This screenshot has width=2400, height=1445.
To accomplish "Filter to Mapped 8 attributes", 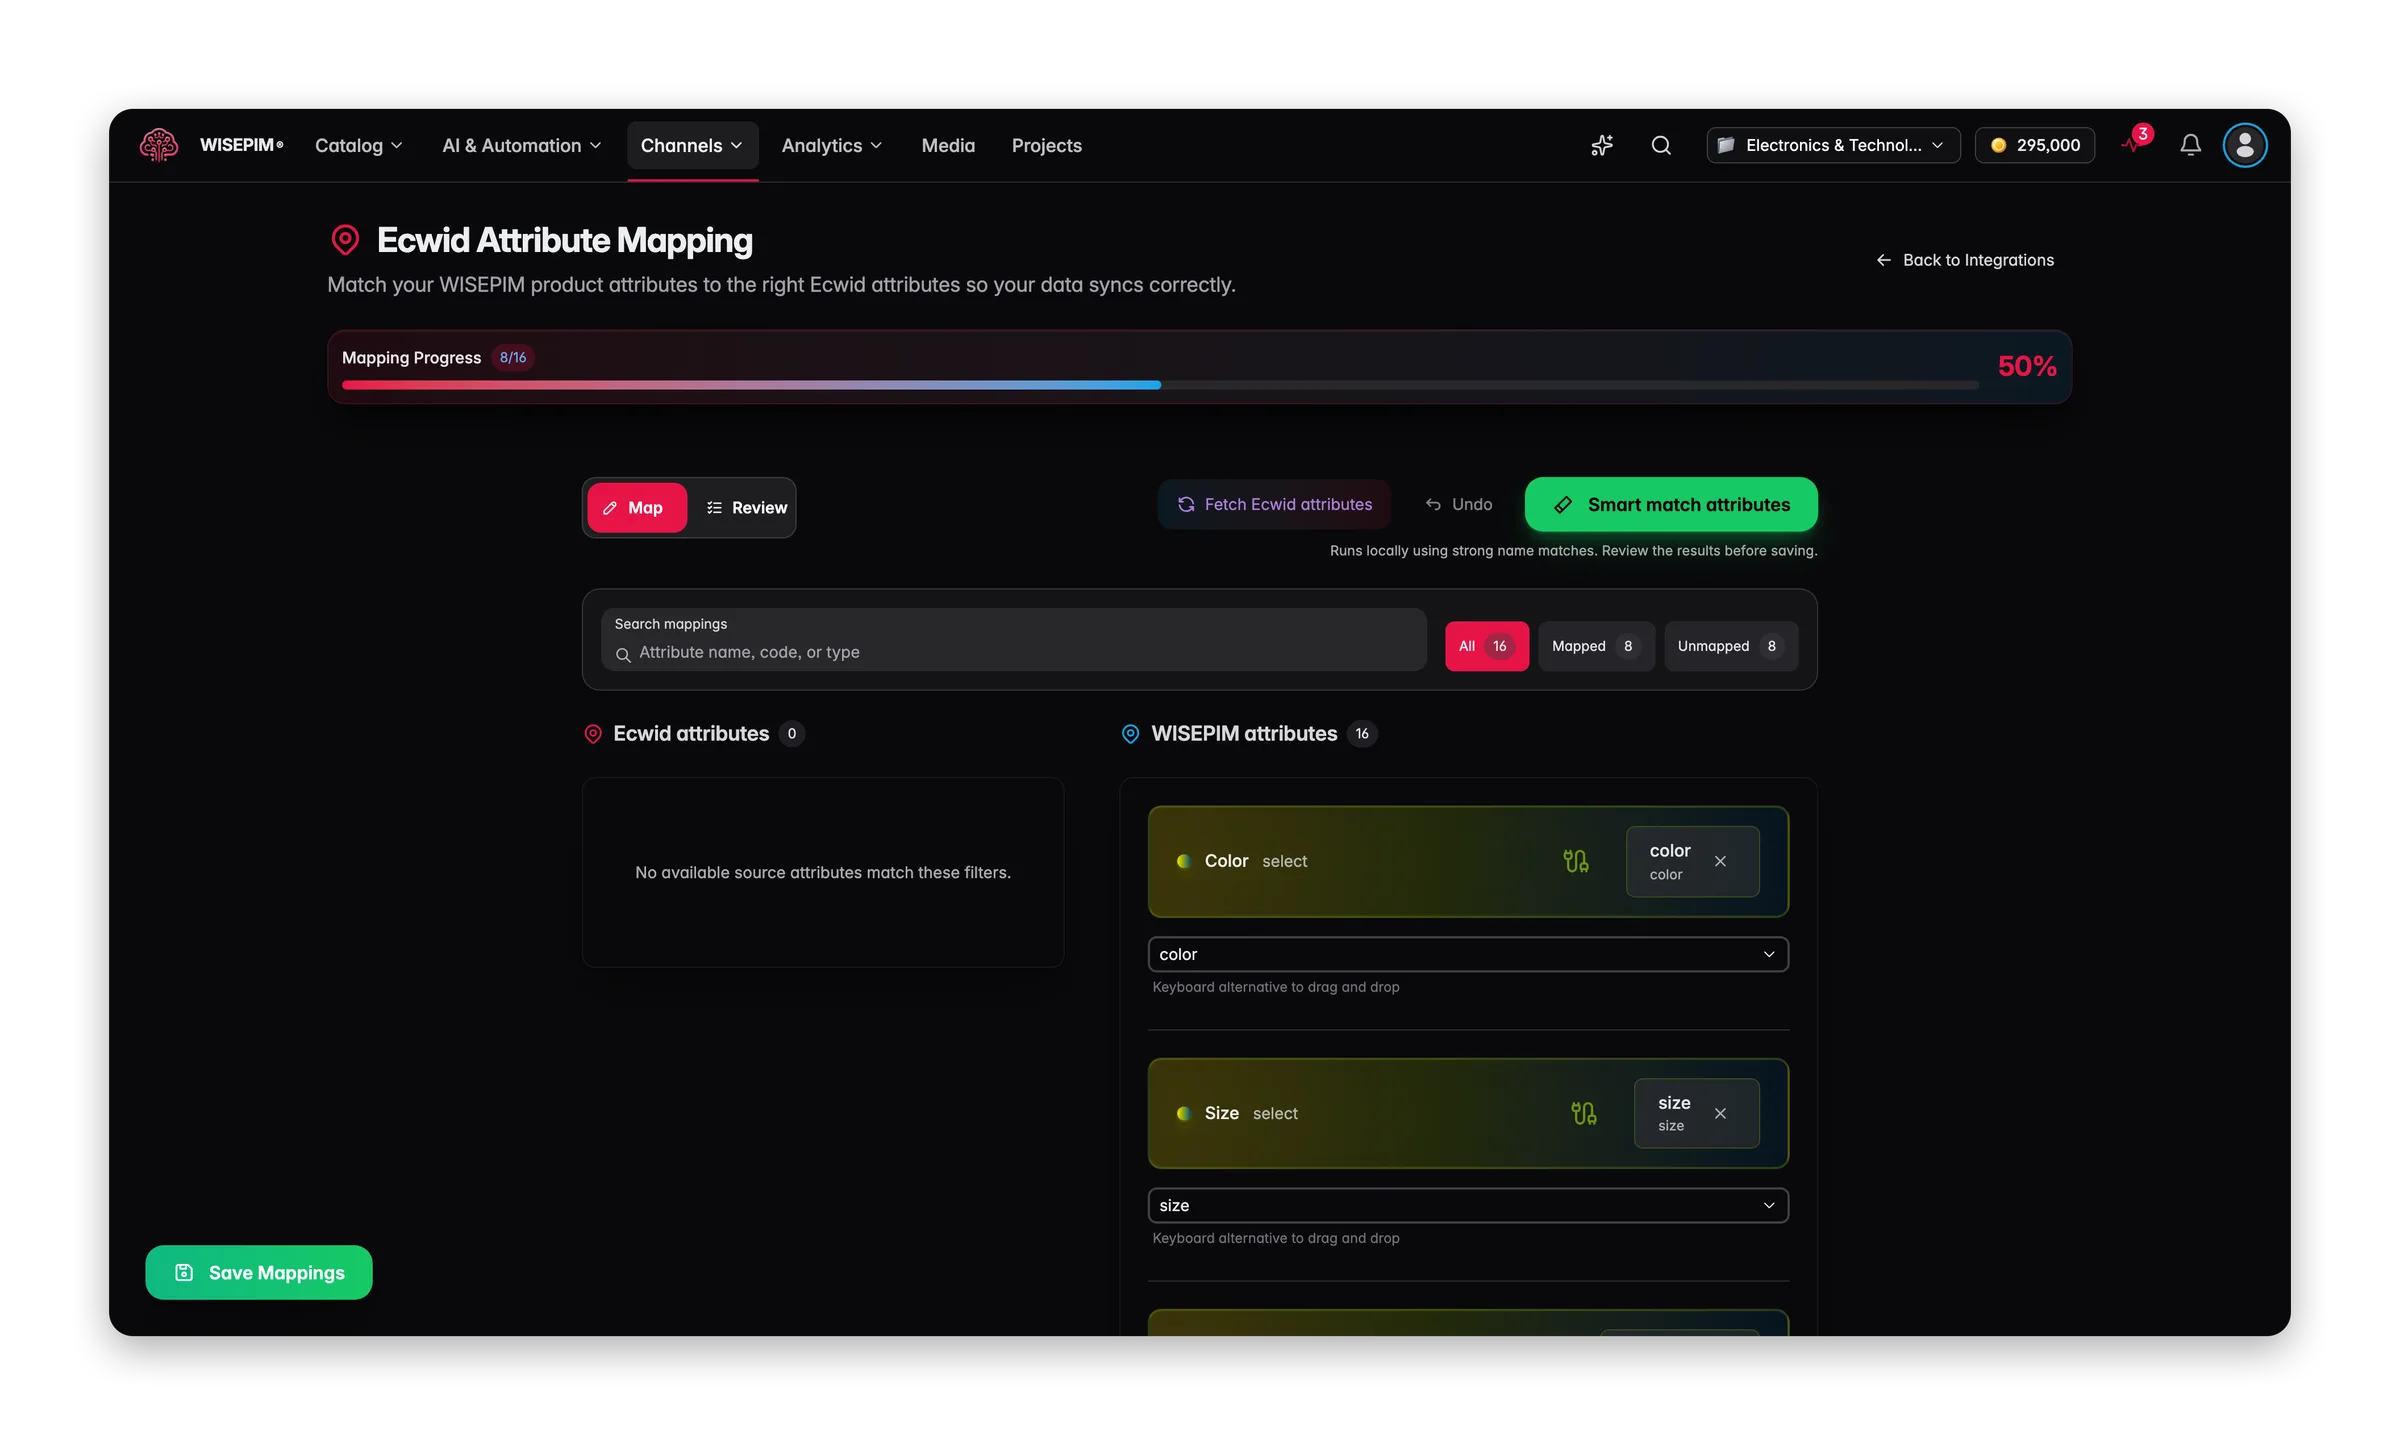I will (1596, 646).
